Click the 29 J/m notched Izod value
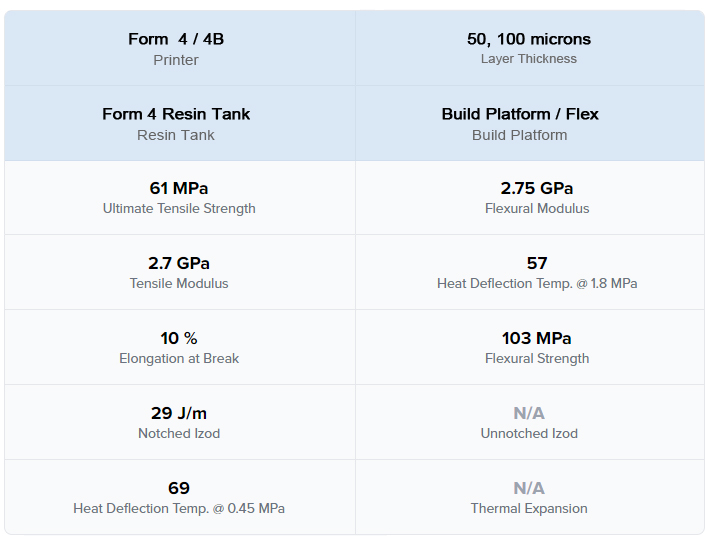 point(179,413)
